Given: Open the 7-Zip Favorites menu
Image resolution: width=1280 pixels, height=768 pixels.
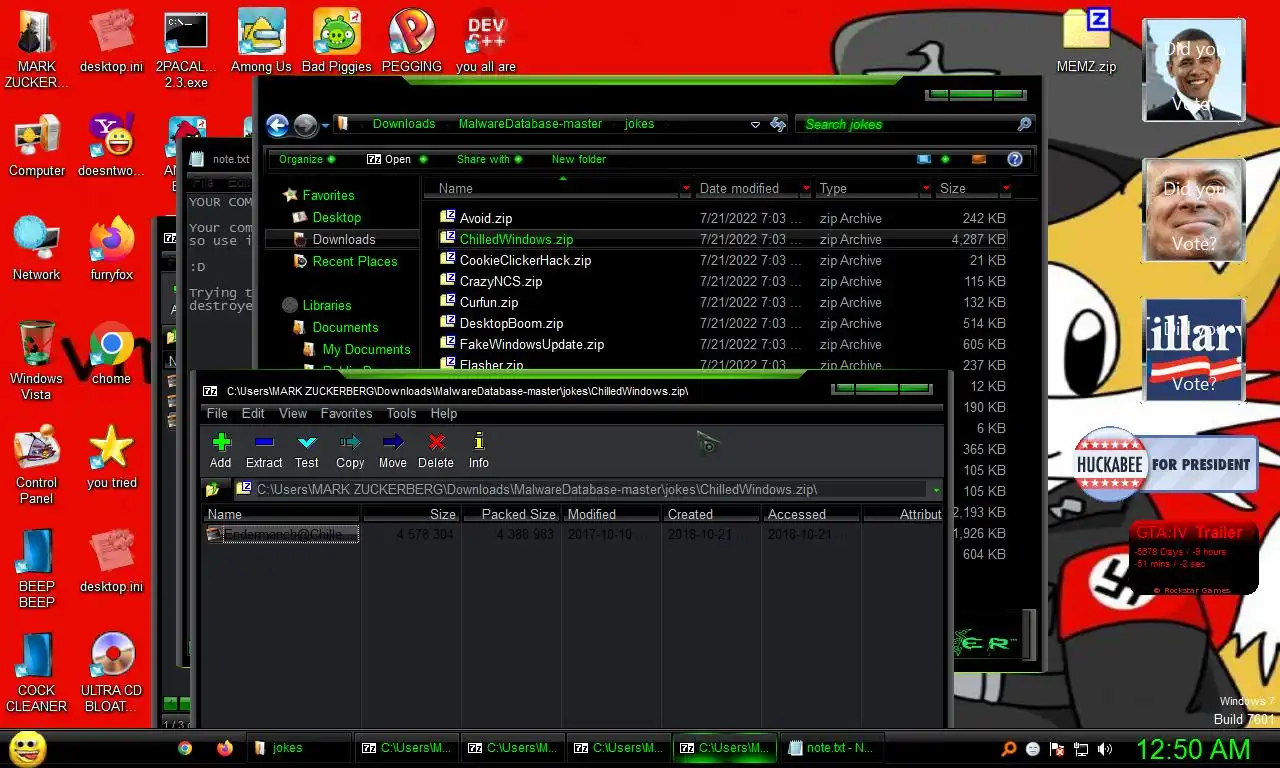Looking at the screenshot, I should [x=346, y=413].
